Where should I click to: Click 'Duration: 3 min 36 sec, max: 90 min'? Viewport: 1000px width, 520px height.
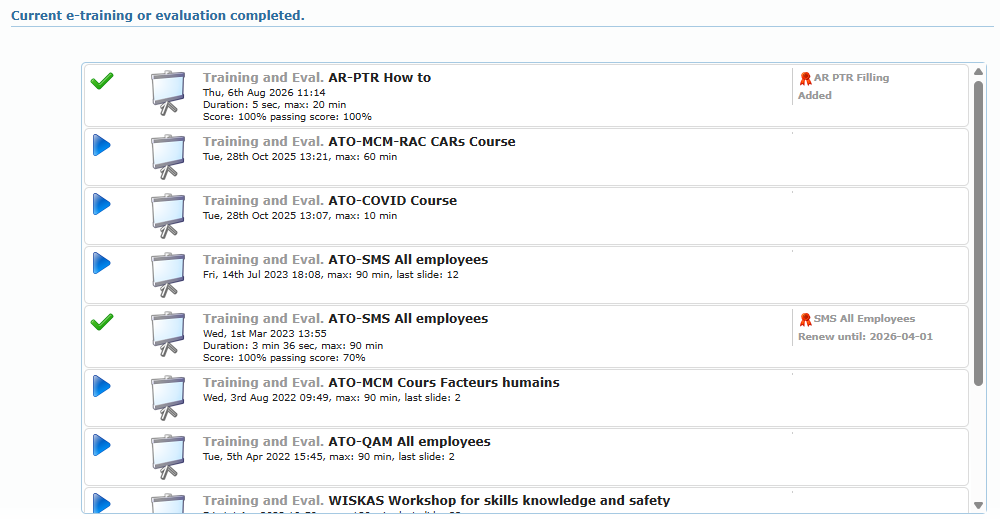pyautogui.click(x=293, y=345)
